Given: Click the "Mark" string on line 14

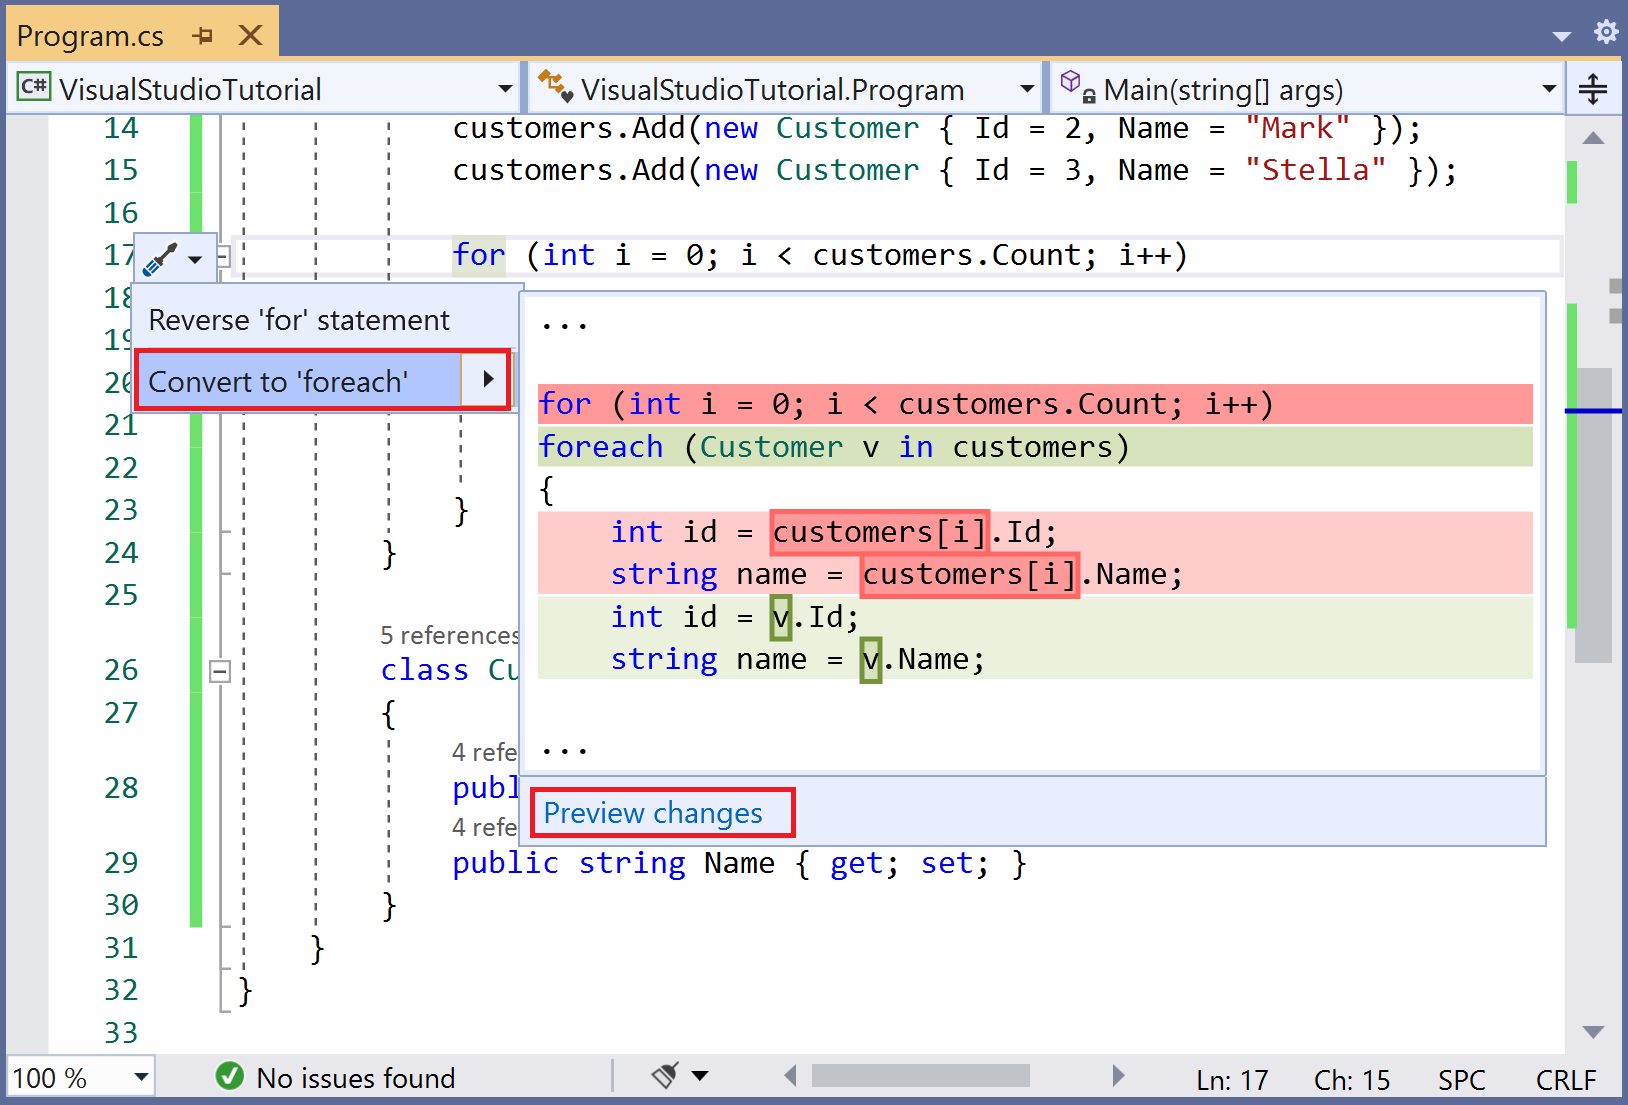Looking at the screenshot, I should tap(1298, 128).
